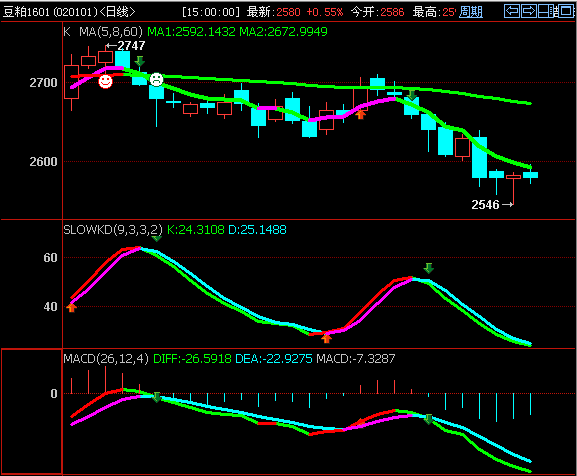This screenshot has width=577, height=476.
Task: Click the 2600 price axis label
Action: [43, 162]
